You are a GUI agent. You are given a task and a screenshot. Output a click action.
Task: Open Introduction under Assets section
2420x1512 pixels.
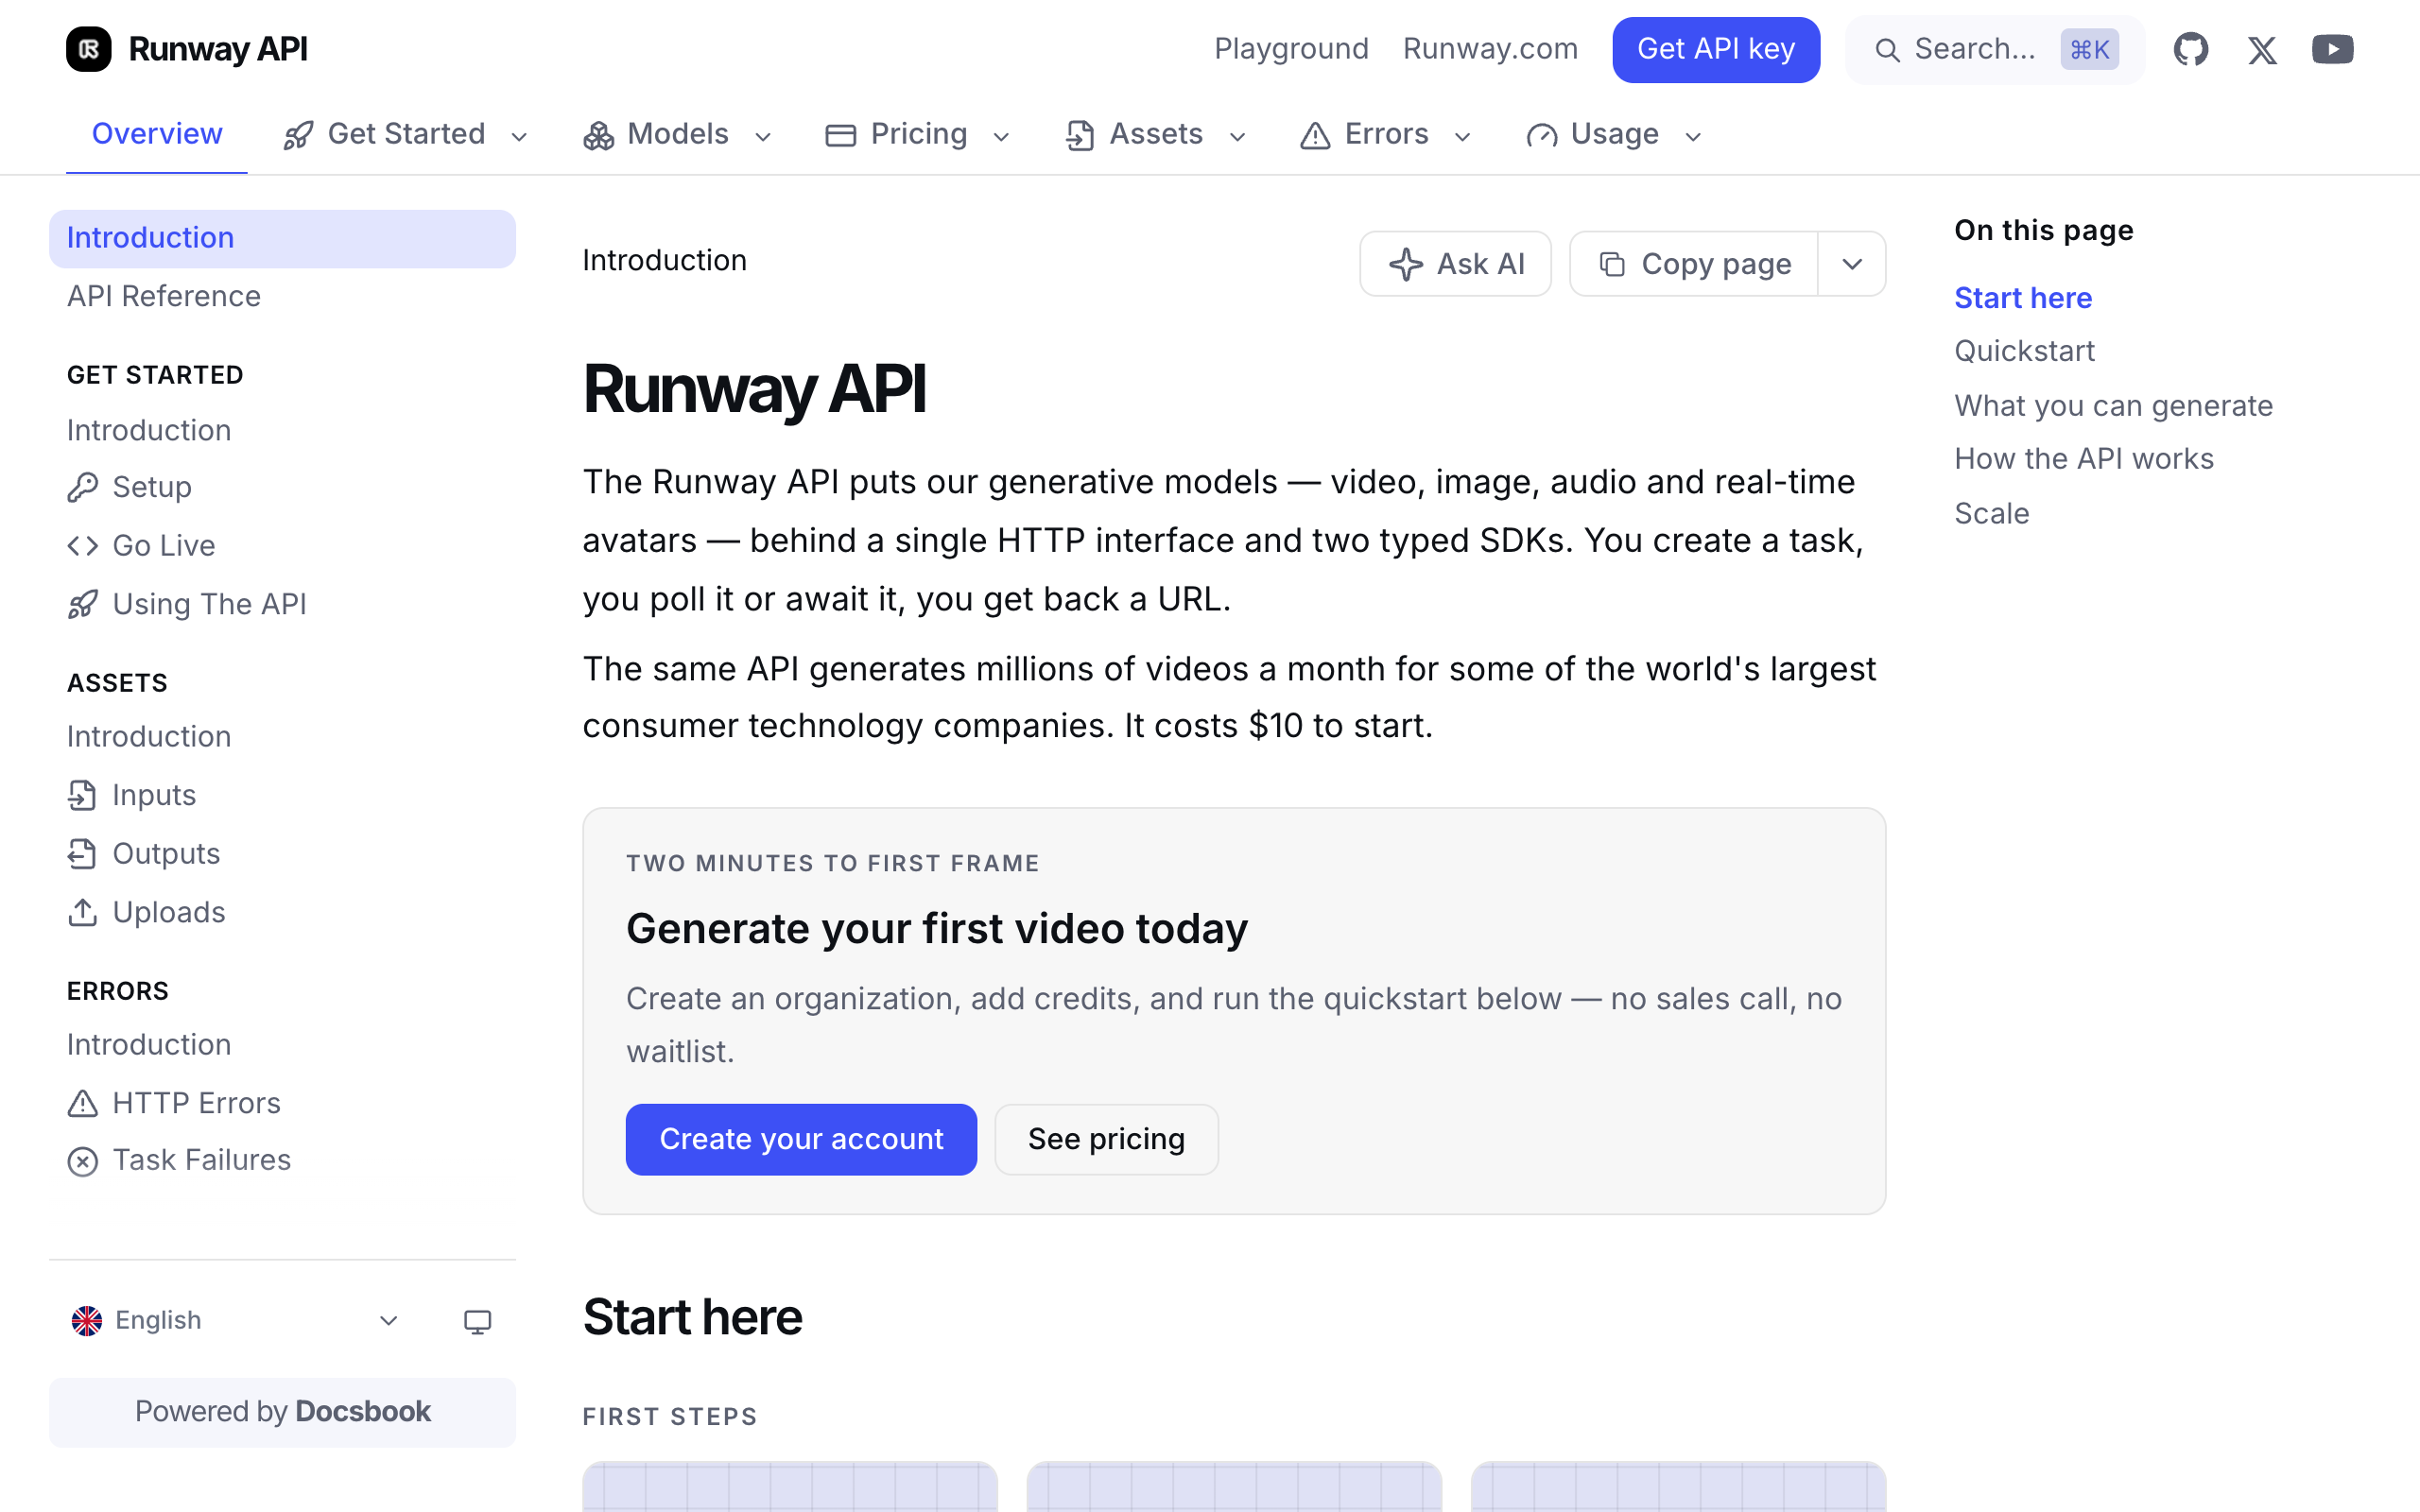(x=149, y=737)
